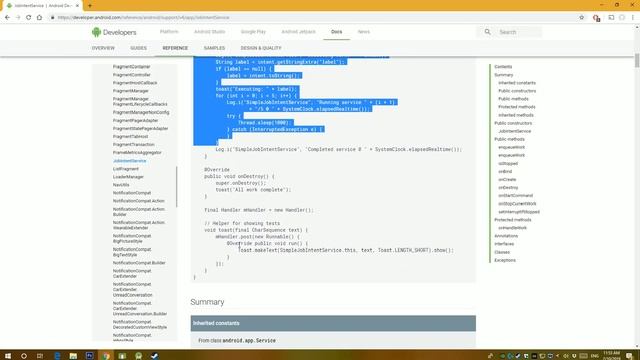This screenshot has height=360, width=640.
Task: Open NotificationCompat.Builder in the class list
Action: pos(139,263)
